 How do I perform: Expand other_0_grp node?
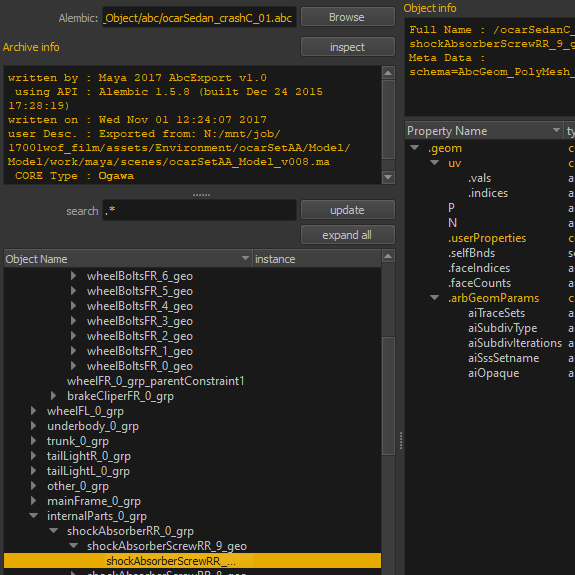click(33, 486)
